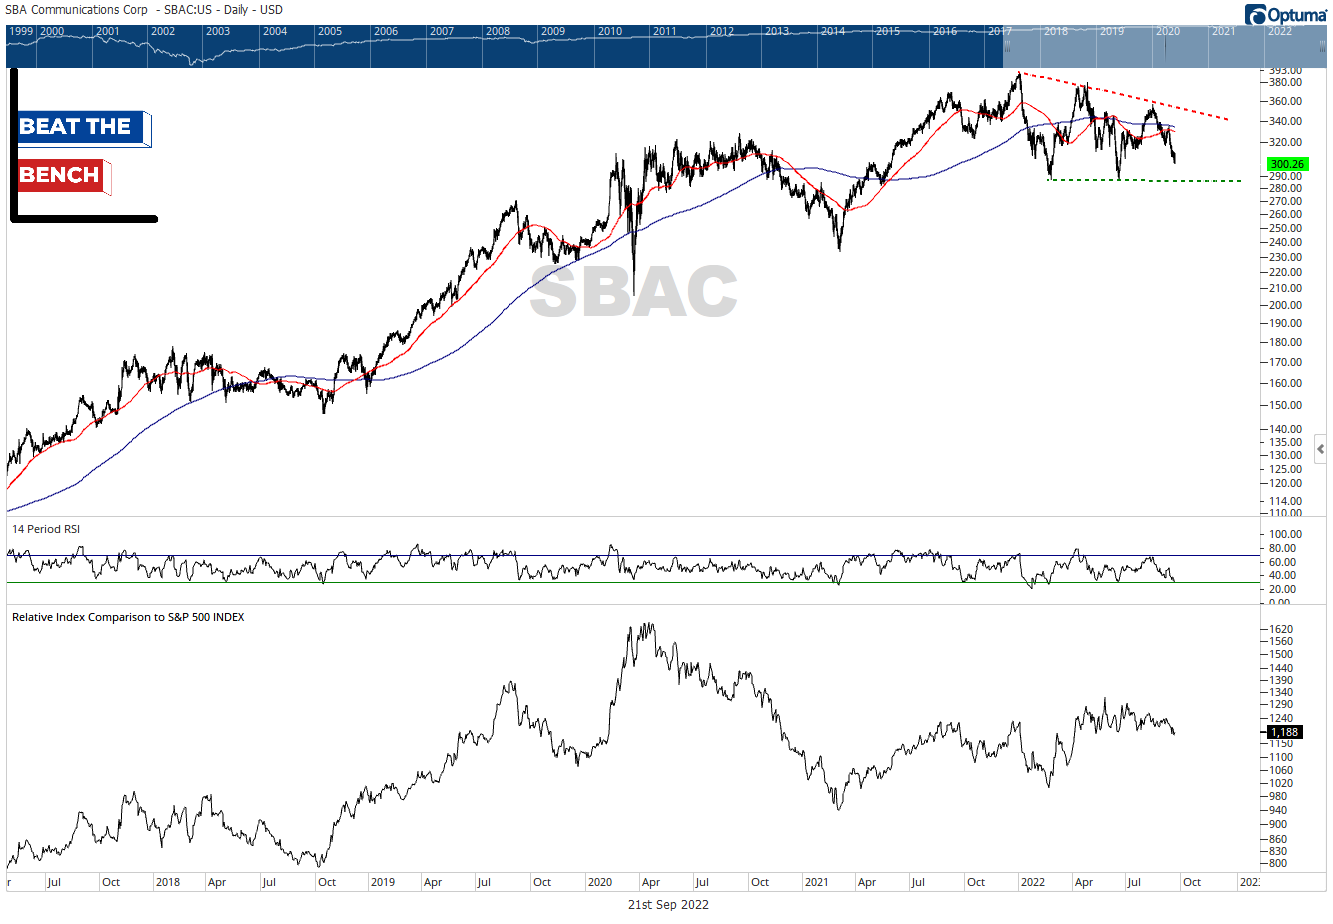Click year 2011 in the overview timeline

click(665, 32)
